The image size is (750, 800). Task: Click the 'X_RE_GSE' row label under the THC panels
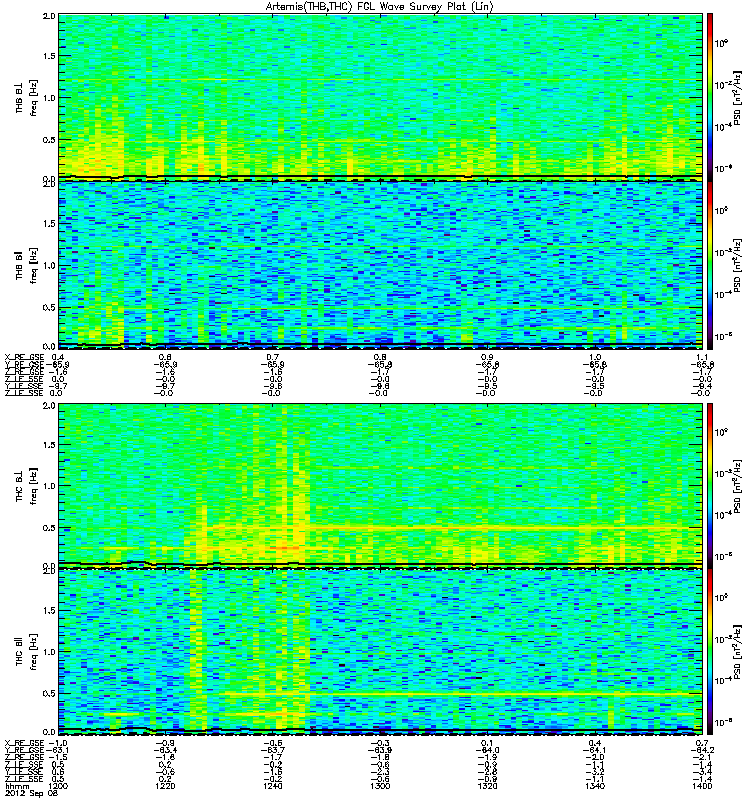tap(24, 743)
